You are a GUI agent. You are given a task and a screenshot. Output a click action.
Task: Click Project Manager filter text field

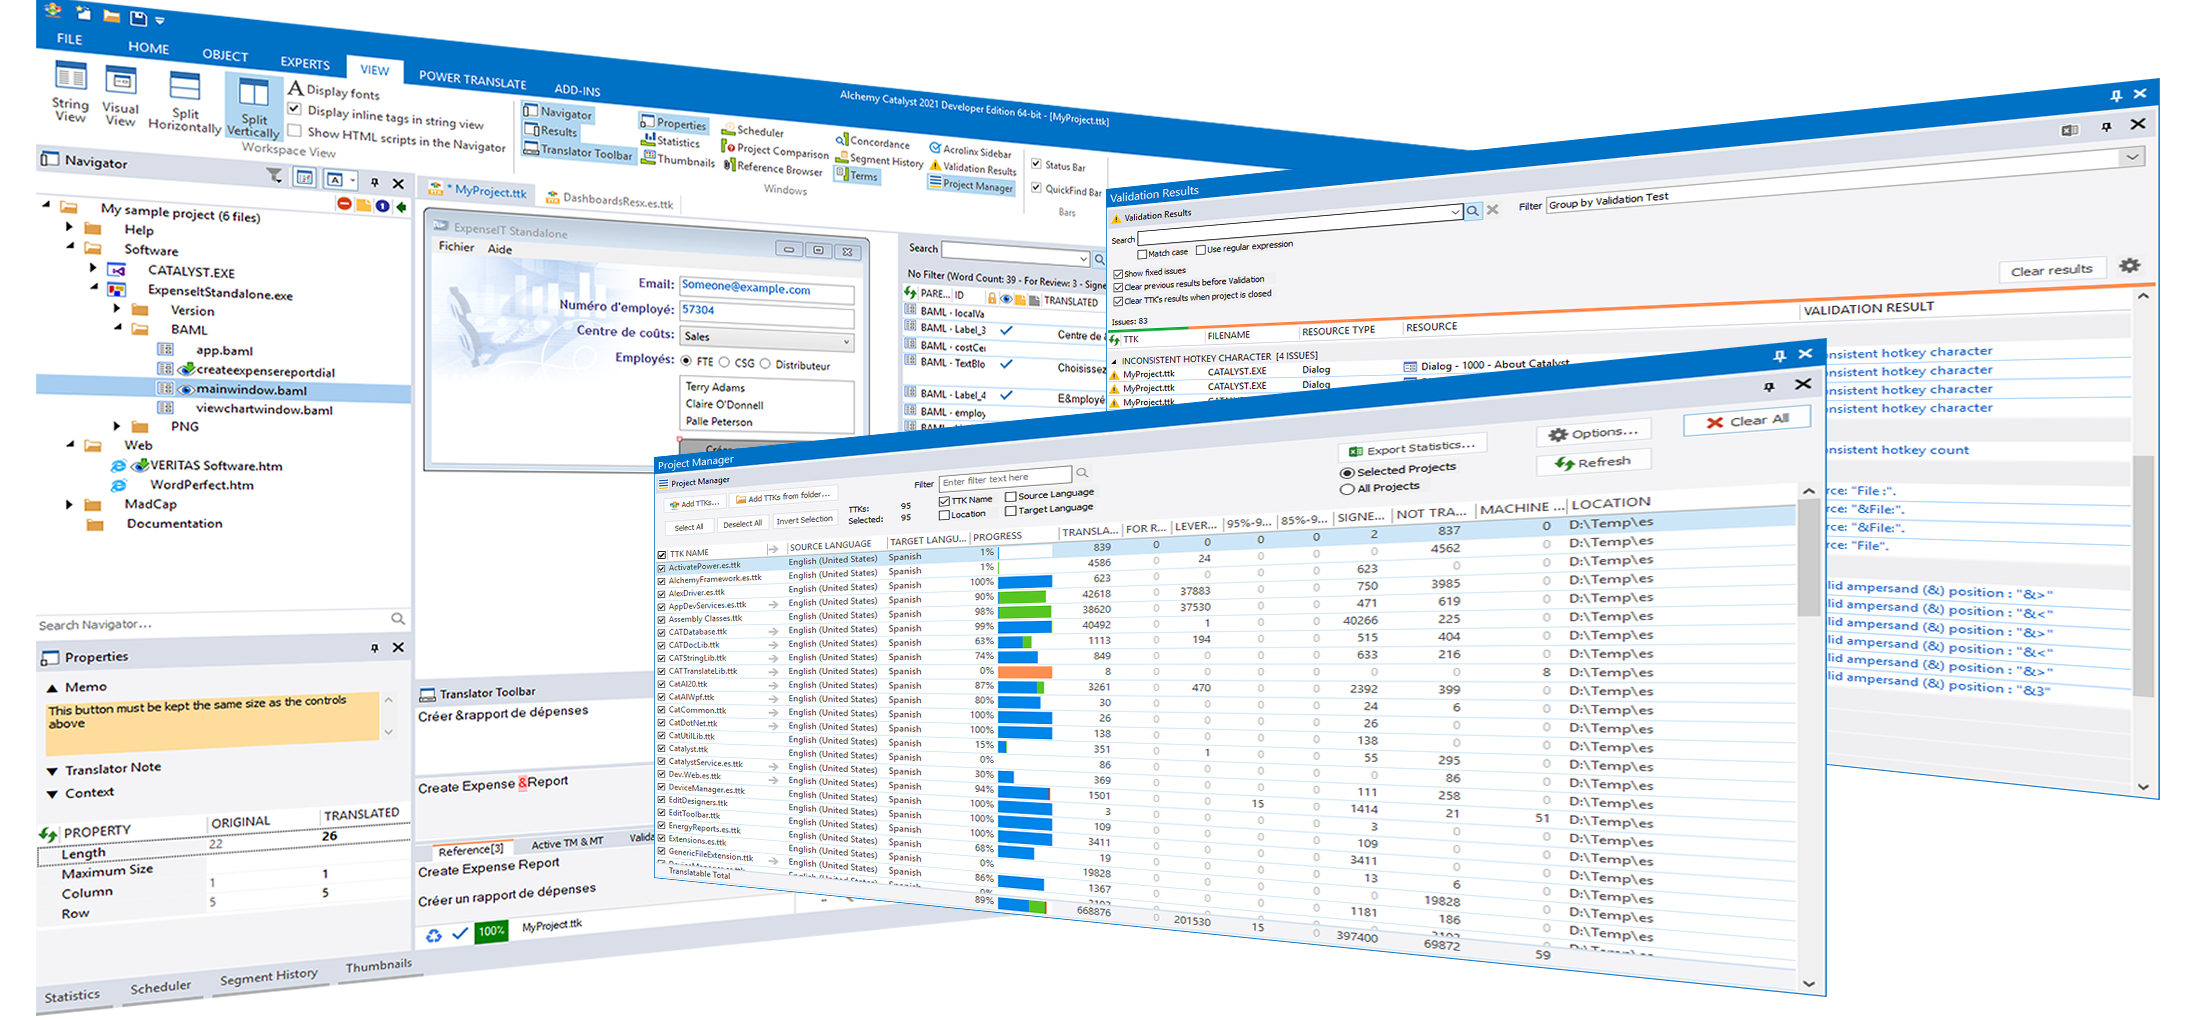tap(1005, 477)
